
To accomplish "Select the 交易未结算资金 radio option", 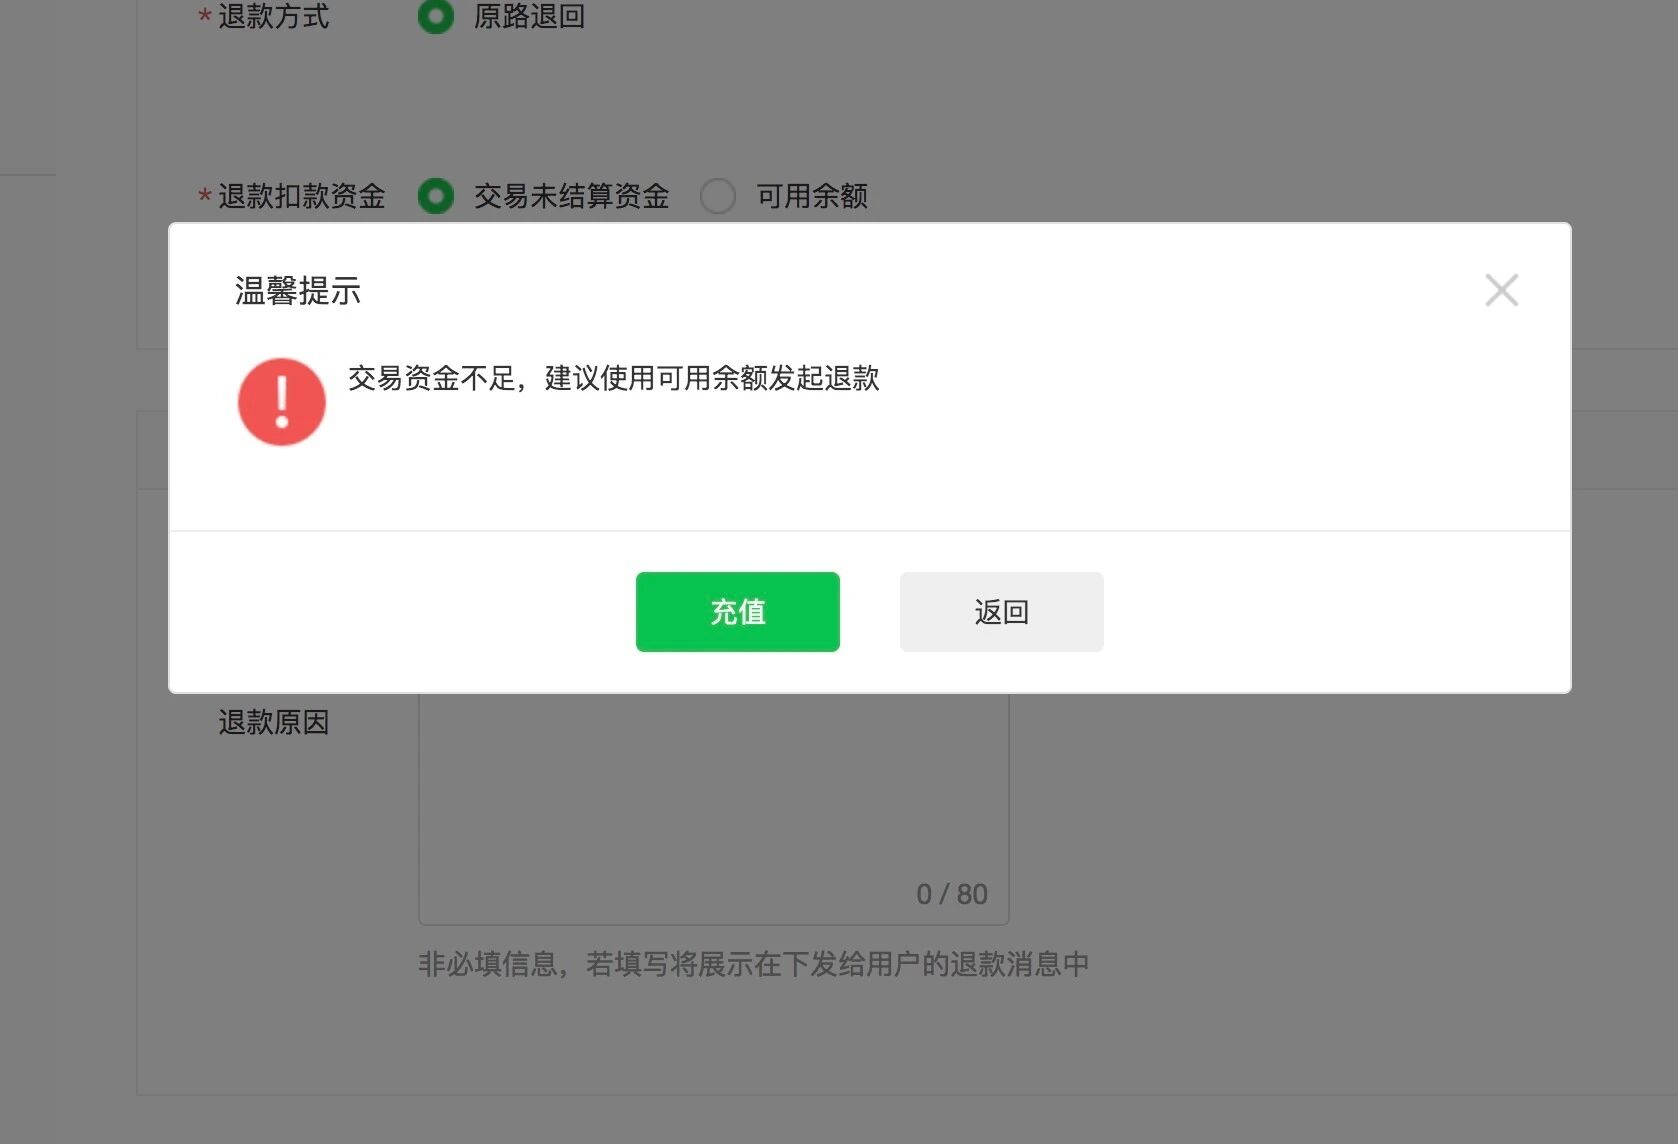I will click(x=435, y=196).
